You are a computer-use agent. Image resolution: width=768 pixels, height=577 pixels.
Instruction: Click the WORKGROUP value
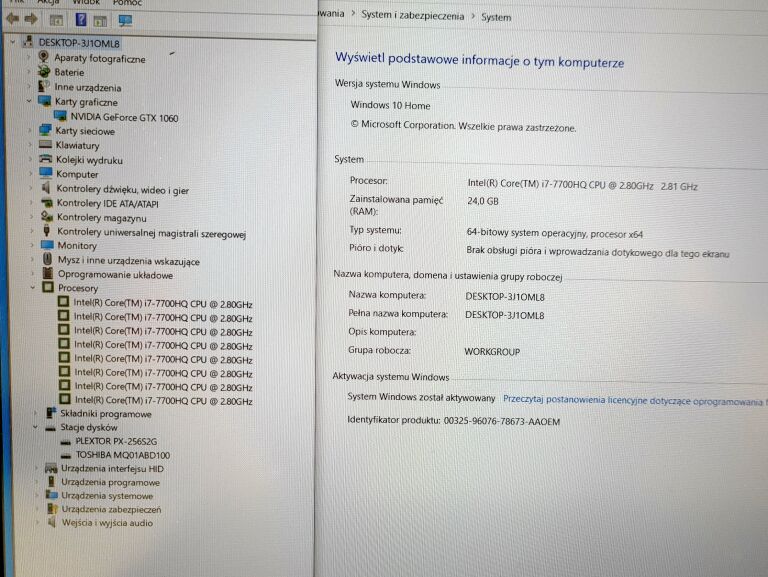pyautogui.click(x=492, y=352)
